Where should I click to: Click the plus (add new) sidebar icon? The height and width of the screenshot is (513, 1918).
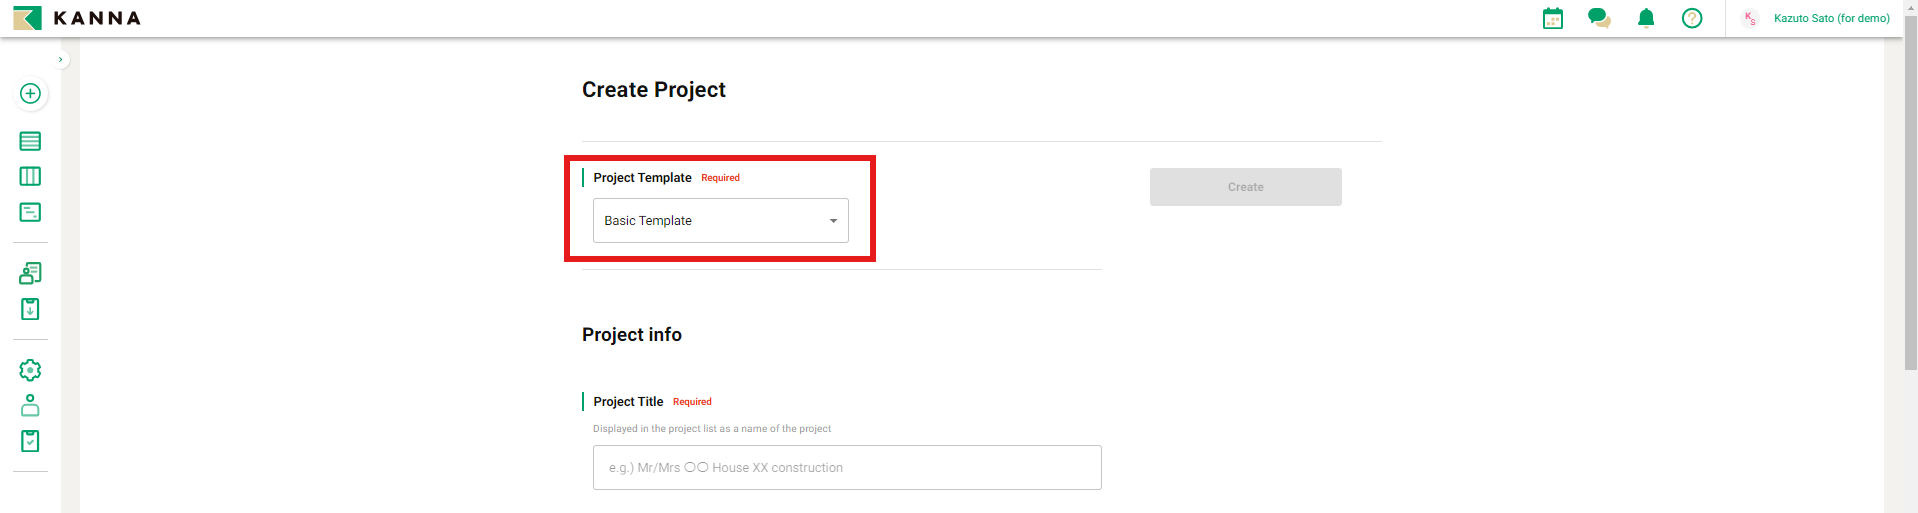click(x=30, y=94)
